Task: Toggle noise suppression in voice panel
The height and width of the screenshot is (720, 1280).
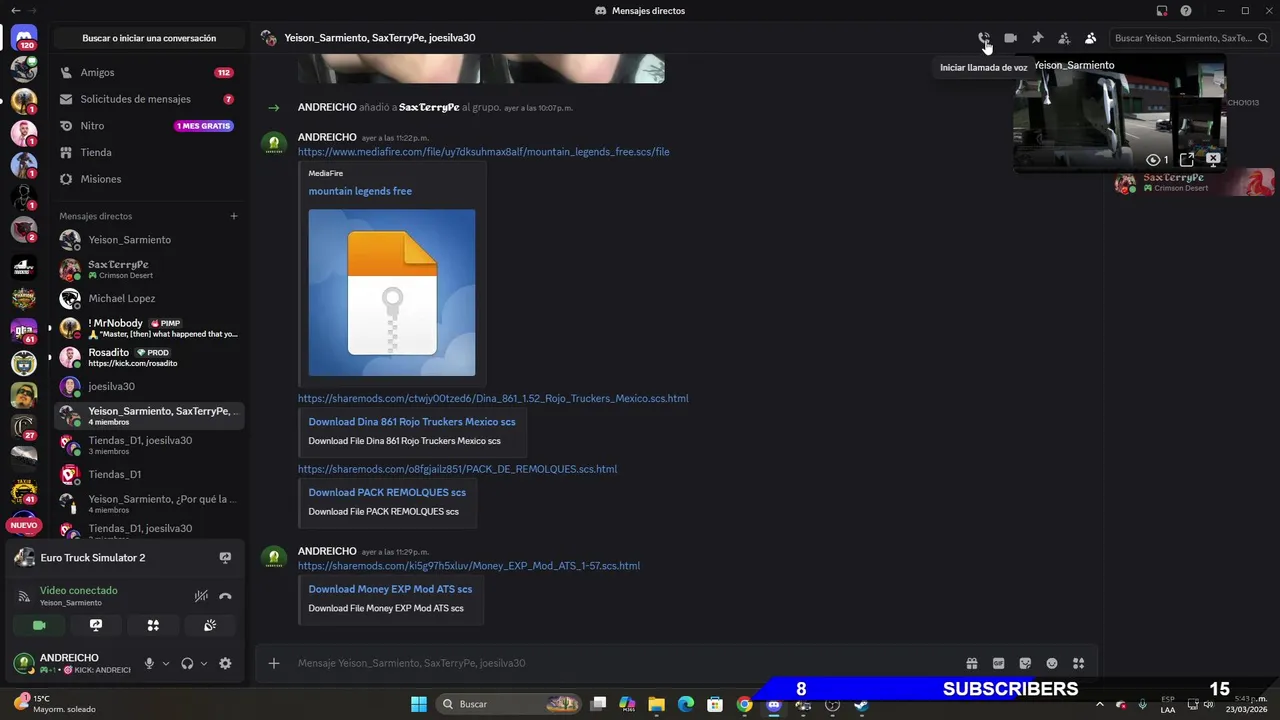Action: pyautogui.click(x=201, y=596)
